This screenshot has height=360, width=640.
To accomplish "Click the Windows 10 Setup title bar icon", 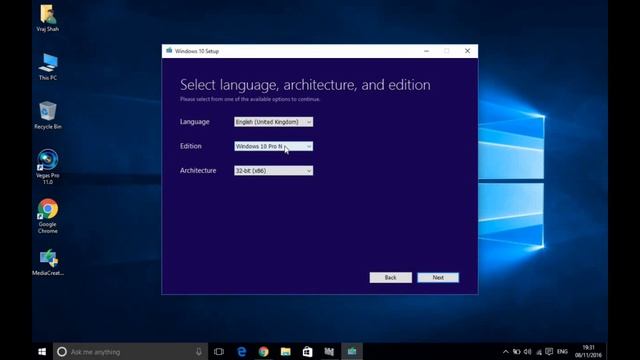I will tap(169, 51).
